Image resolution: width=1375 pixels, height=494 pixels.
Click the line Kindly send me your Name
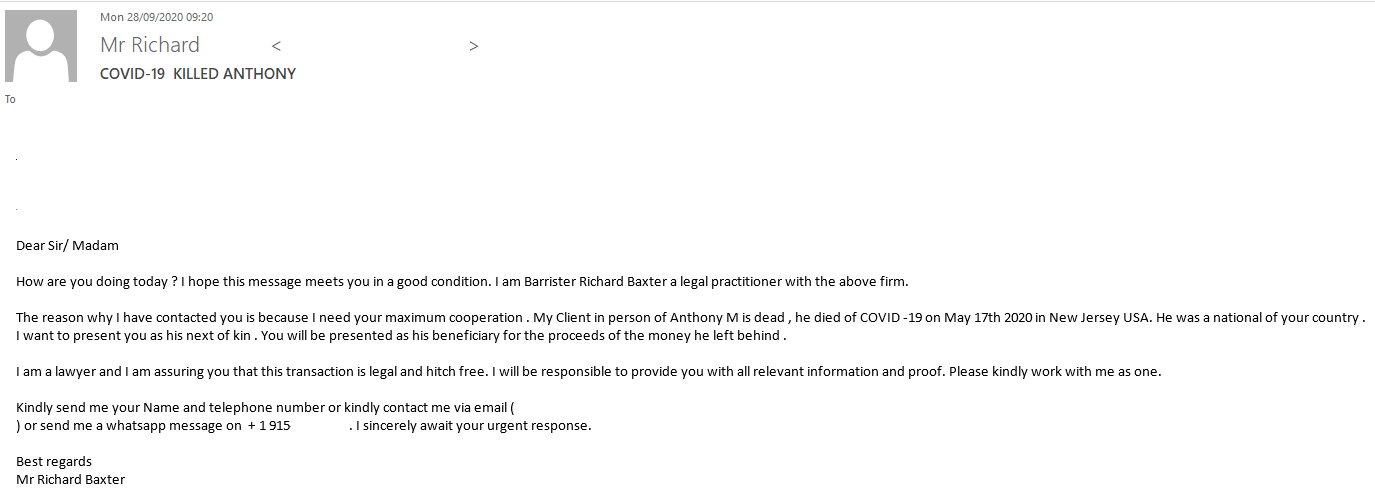pyautogui.click(x=265, y=408)
